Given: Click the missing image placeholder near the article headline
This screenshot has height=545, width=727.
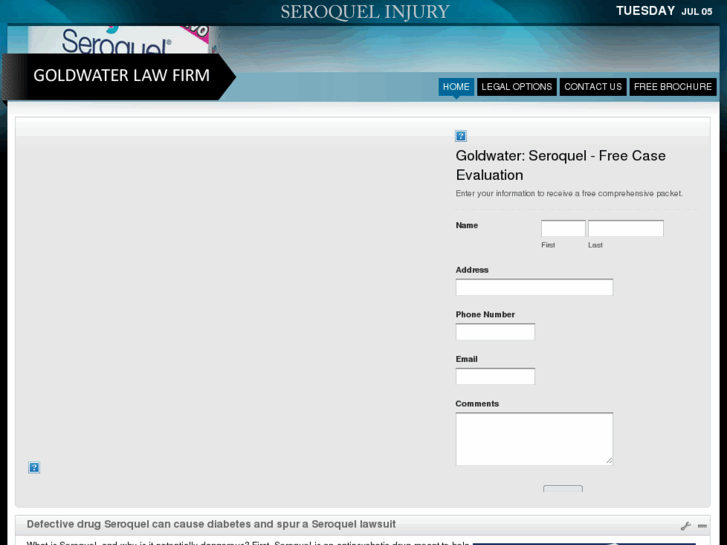Looking at the screenshot, I should tap(34, 467).
